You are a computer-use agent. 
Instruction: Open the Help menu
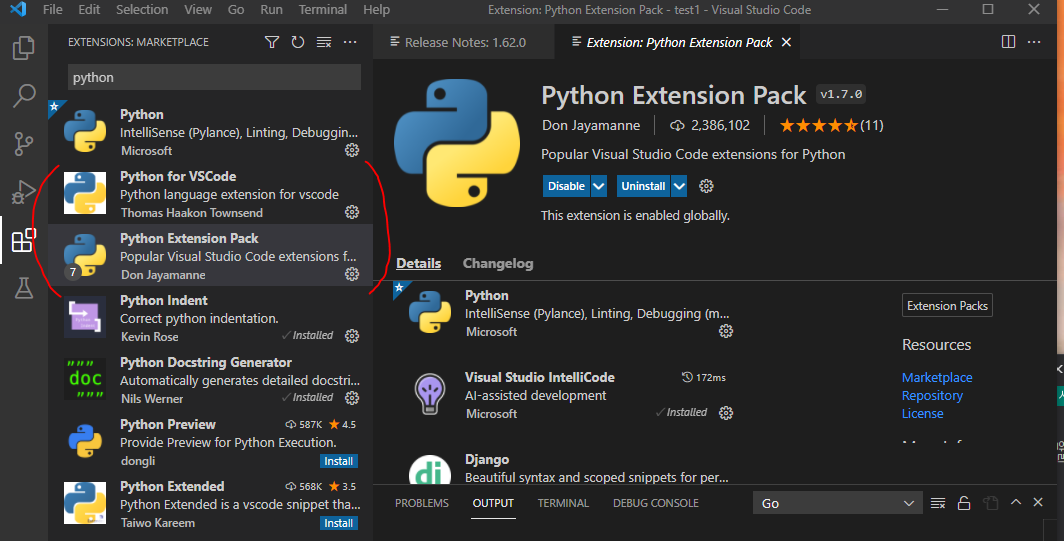tap(377, 10)
